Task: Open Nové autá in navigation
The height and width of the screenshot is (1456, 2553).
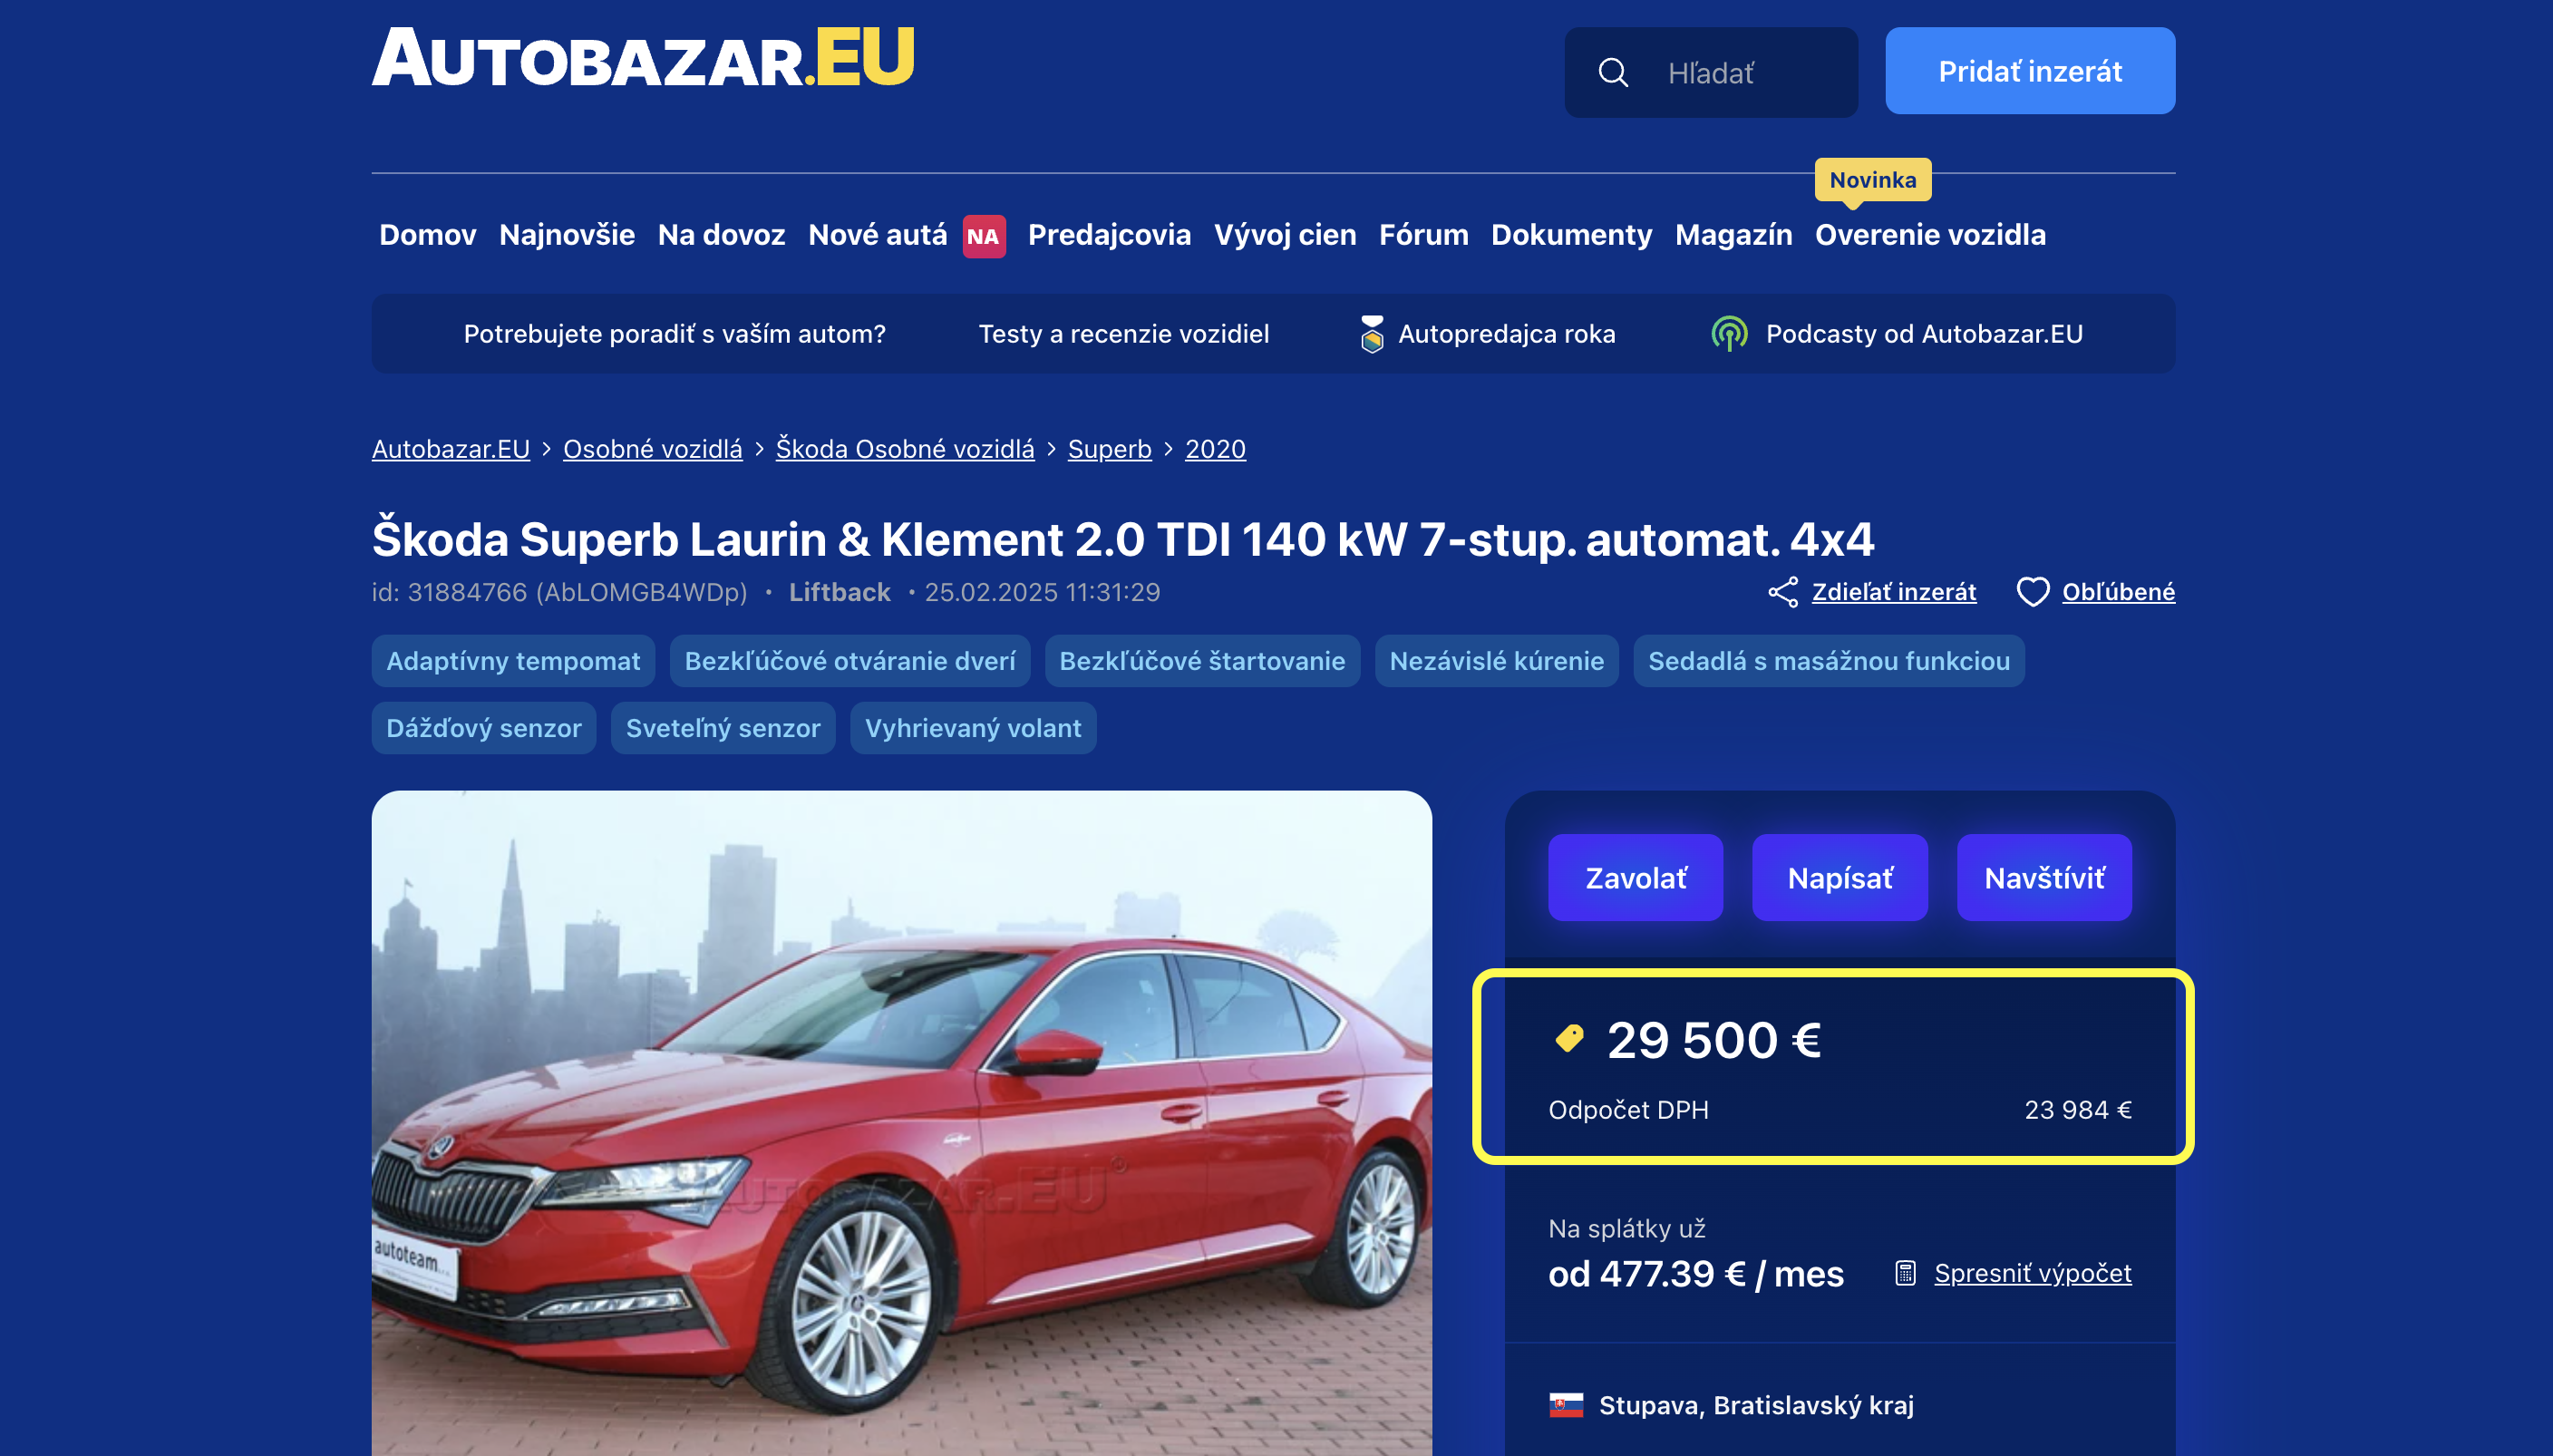Action: 878,235
